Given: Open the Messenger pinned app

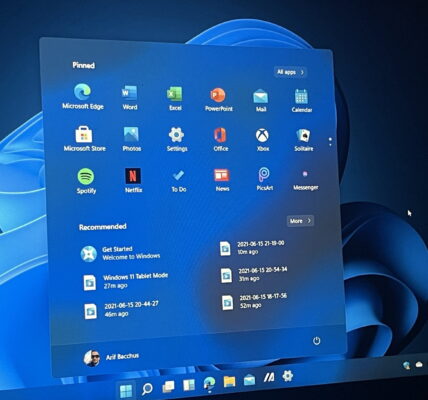Looking at the screenshot, I should pyautogui.click(x=305, y=180).
